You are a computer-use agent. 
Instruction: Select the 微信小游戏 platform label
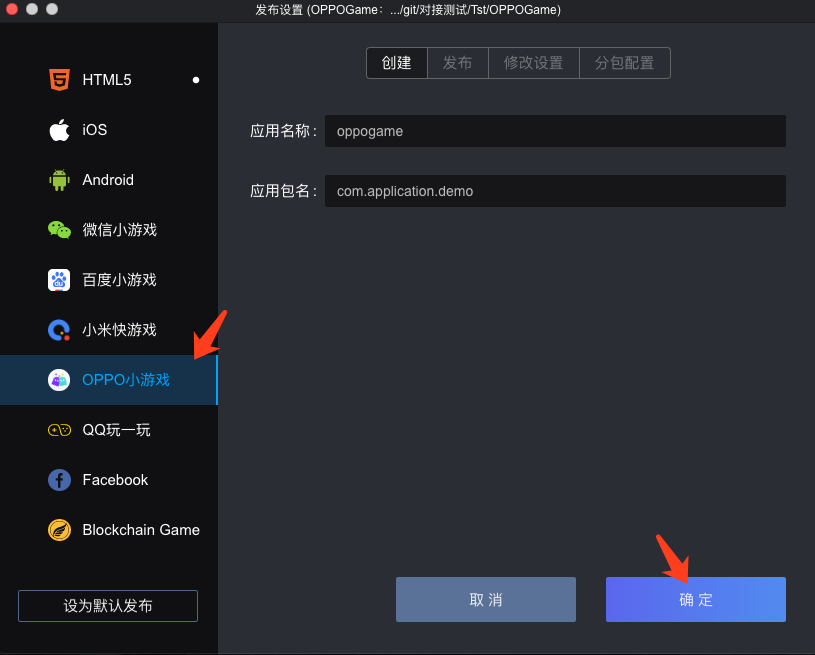tap(120, 230)
